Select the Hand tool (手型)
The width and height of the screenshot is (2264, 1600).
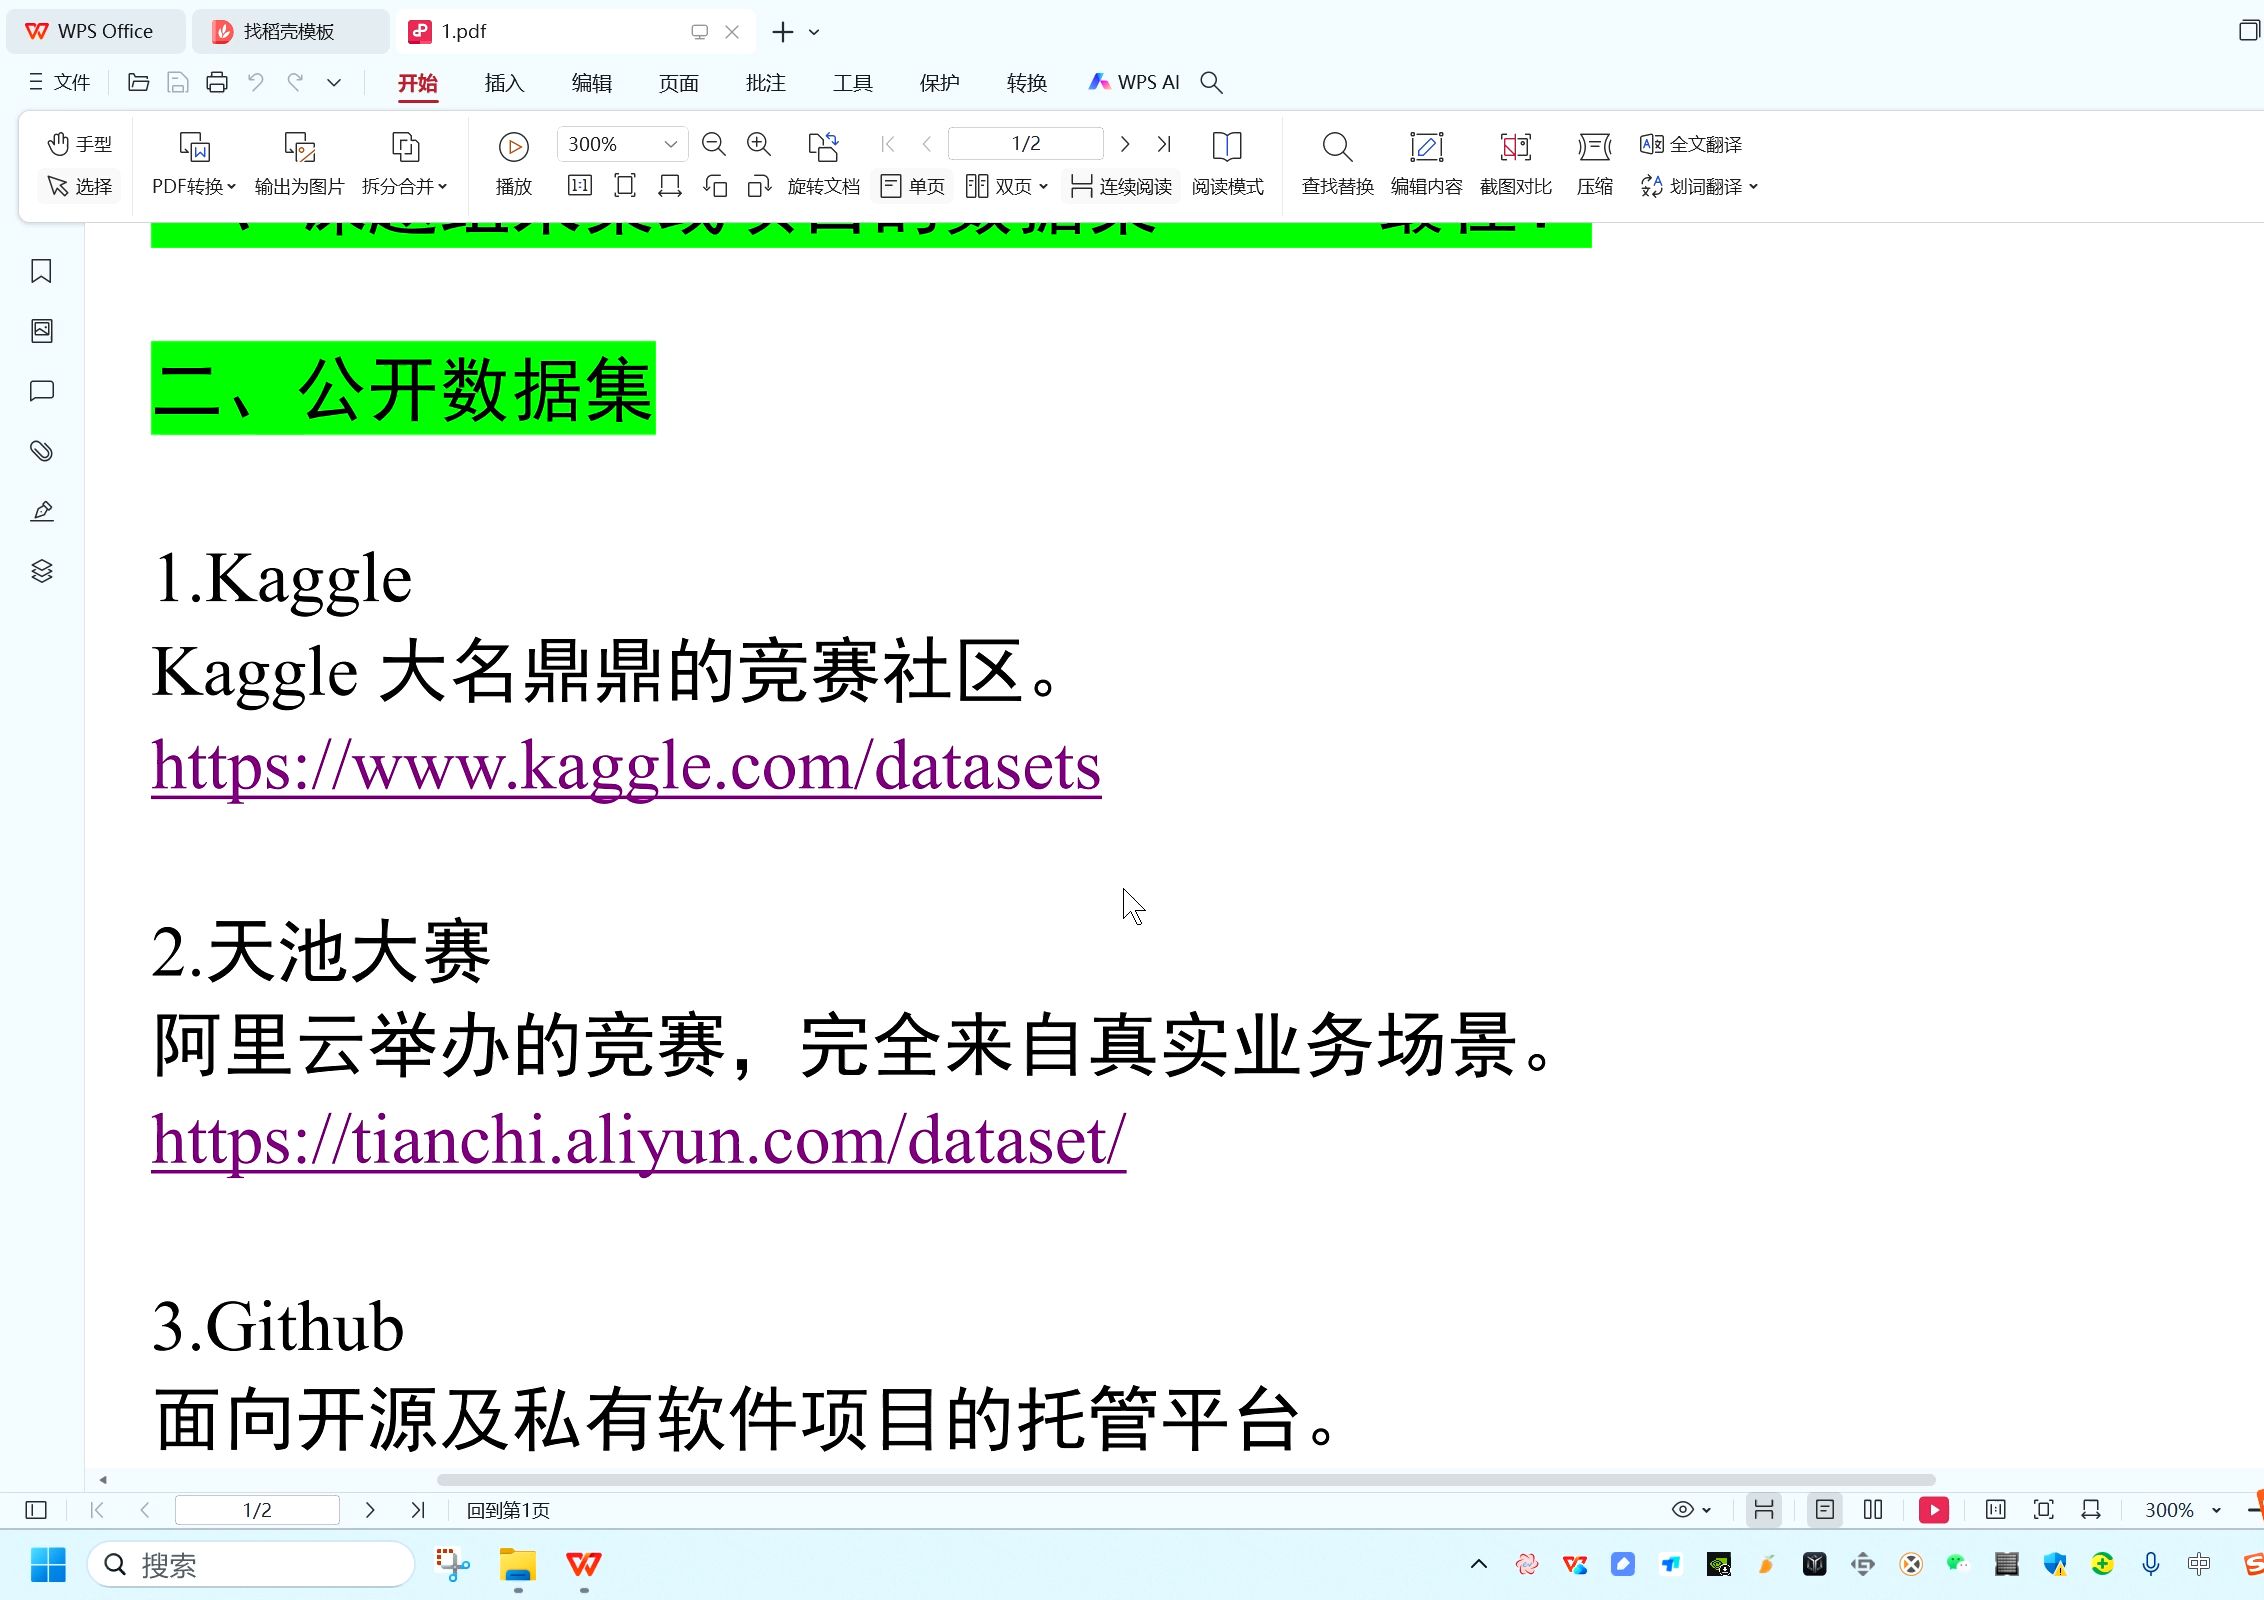coord(80,144)
